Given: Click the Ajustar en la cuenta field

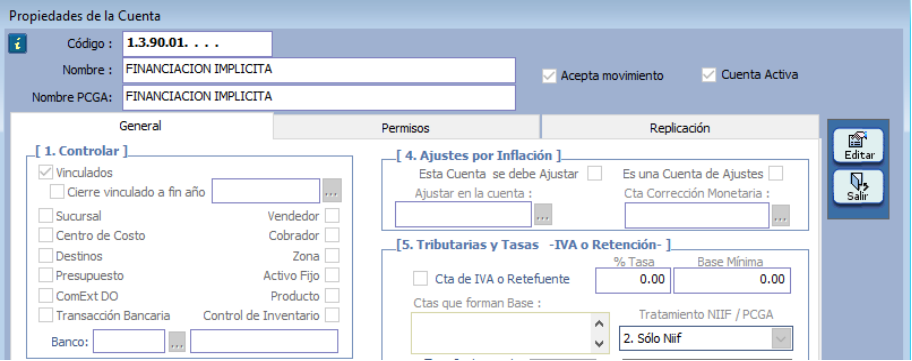Looking at the screenshot, I should tap(463, 215).
